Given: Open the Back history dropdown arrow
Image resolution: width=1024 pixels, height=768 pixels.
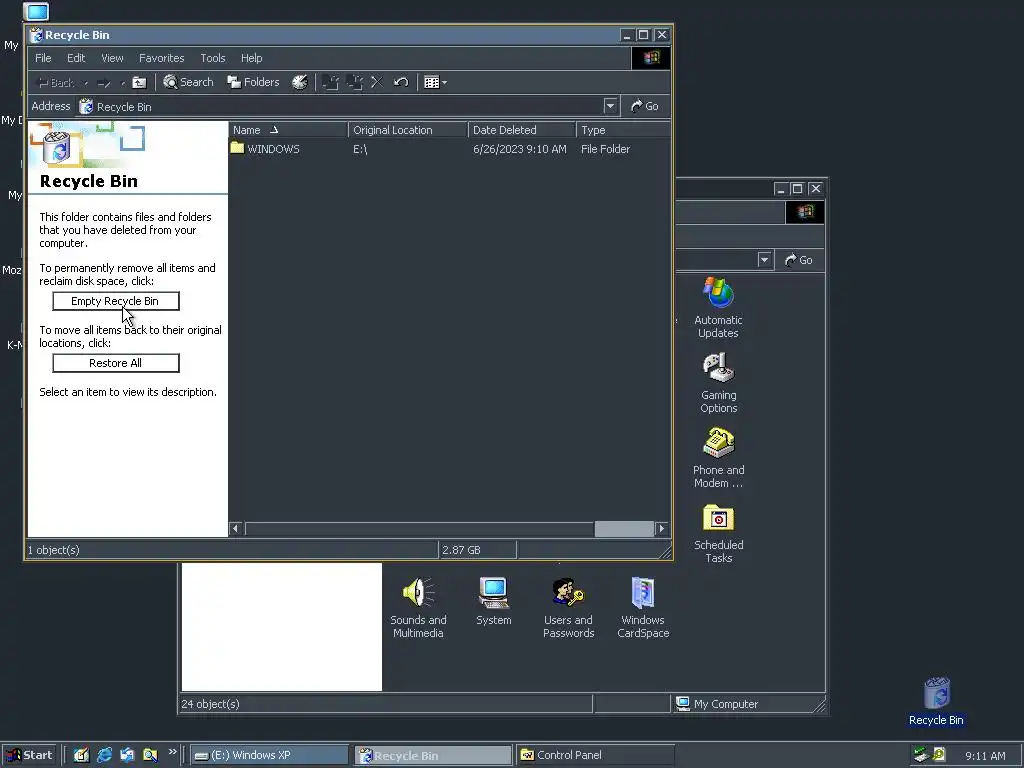Looking at the screenshot, I should (x=86, y=83).
